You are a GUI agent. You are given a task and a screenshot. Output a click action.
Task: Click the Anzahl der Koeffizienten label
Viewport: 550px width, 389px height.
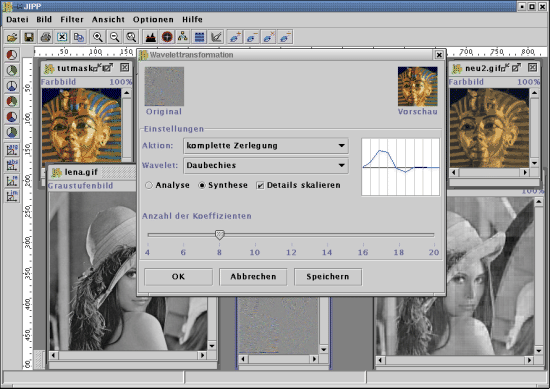point(196,216)
